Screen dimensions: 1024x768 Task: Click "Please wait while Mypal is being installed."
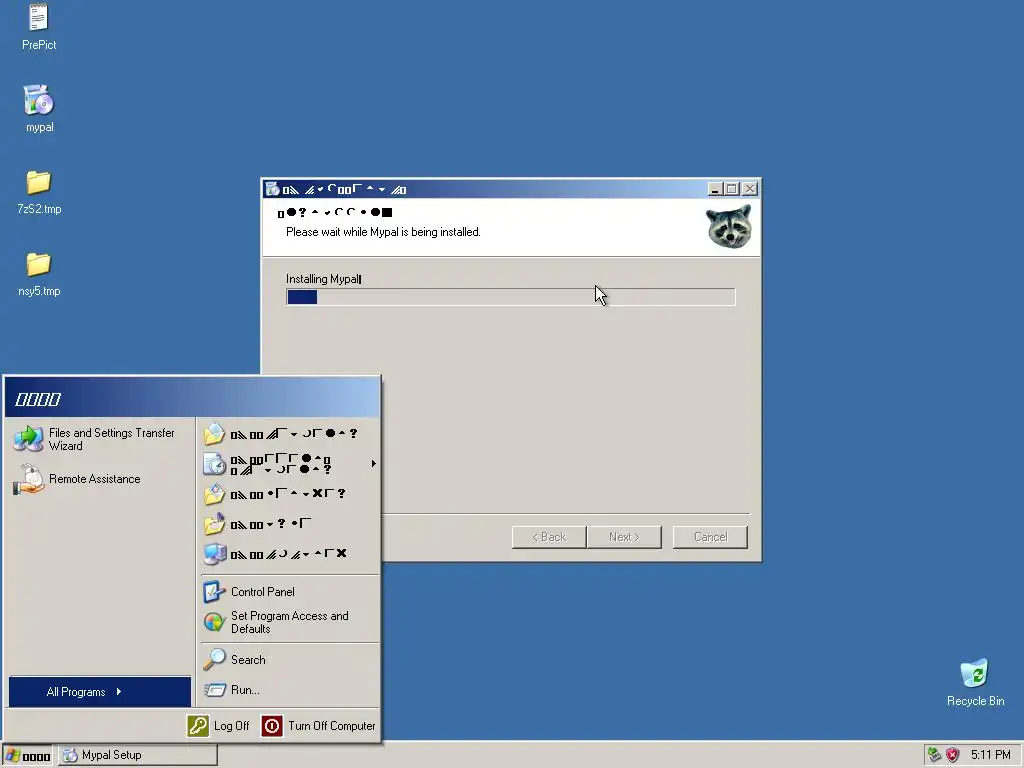383,232
